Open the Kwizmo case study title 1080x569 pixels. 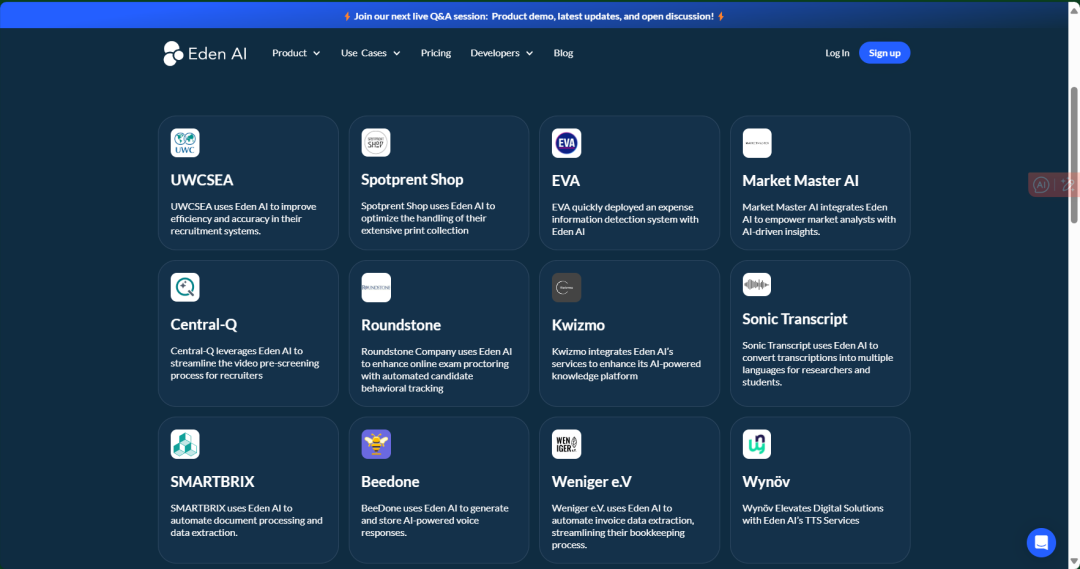point(578,325)
